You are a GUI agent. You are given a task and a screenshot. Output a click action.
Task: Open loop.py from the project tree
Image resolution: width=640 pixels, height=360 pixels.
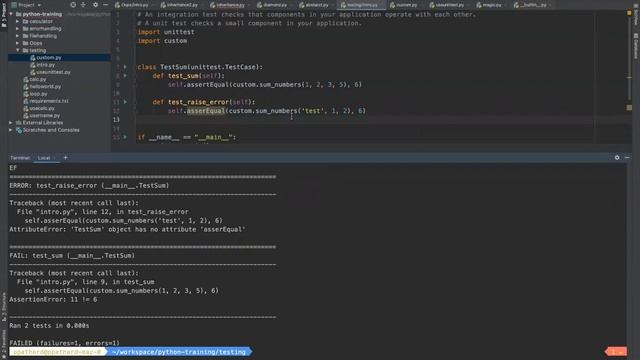(38, 94)
